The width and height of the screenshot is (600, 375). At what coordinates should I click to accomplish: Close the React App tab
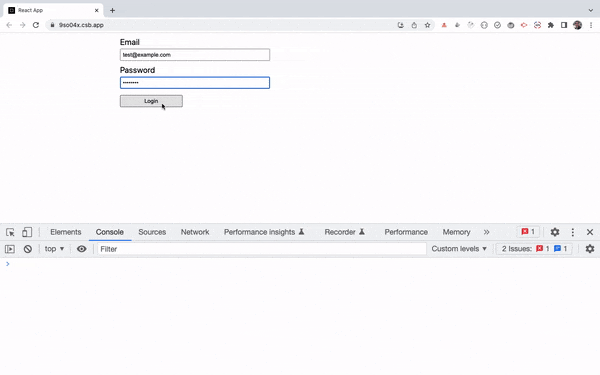tap(96, 10)
